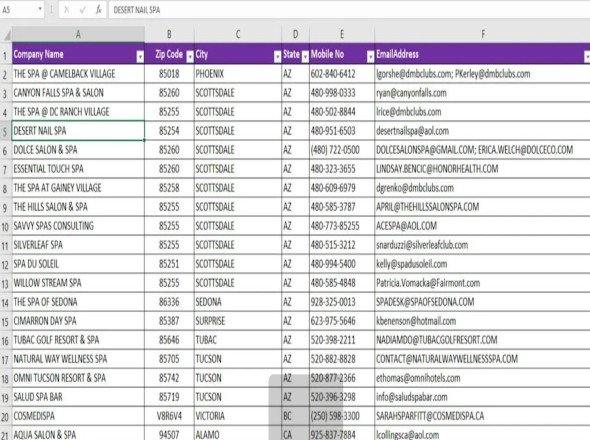590x440 pixels.
Task: Click zip code cell 85018
Action: pyautogui.click(x=169, y=74)
